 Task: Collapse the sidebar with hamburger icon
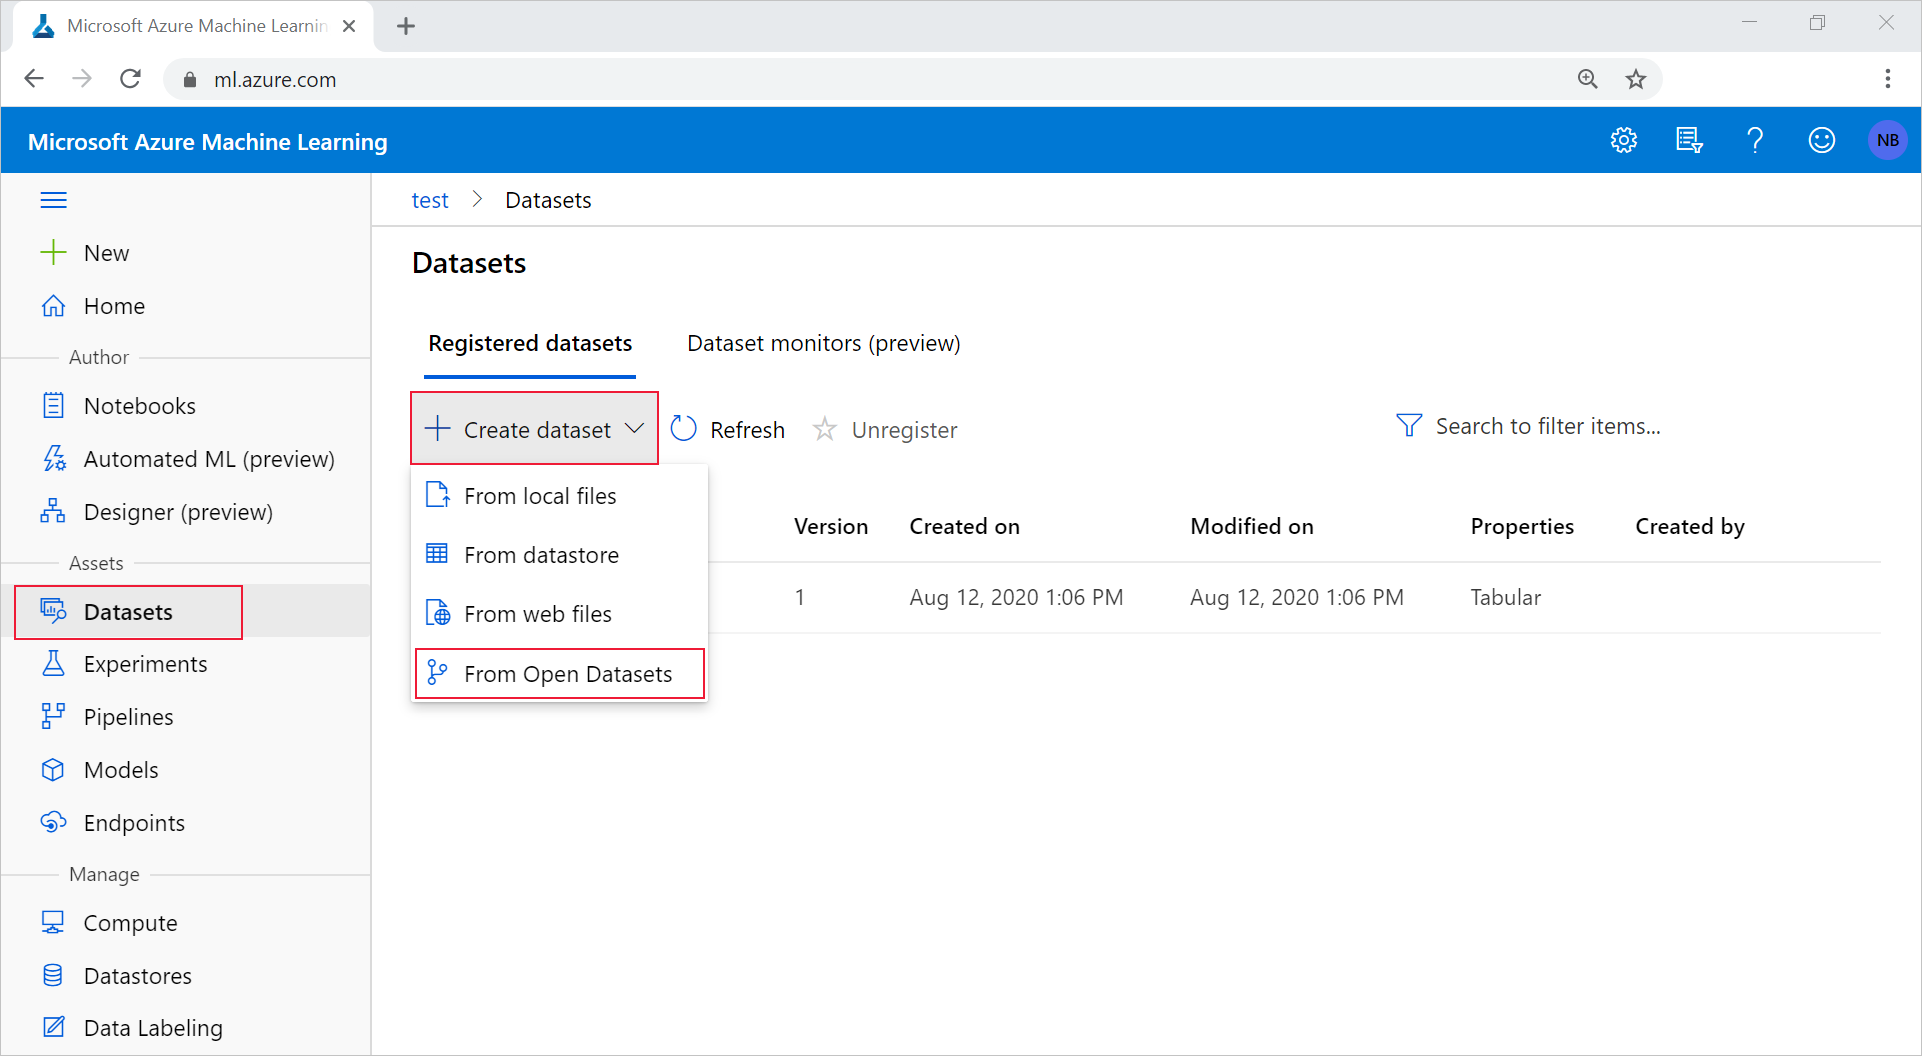tap(54, 200)
